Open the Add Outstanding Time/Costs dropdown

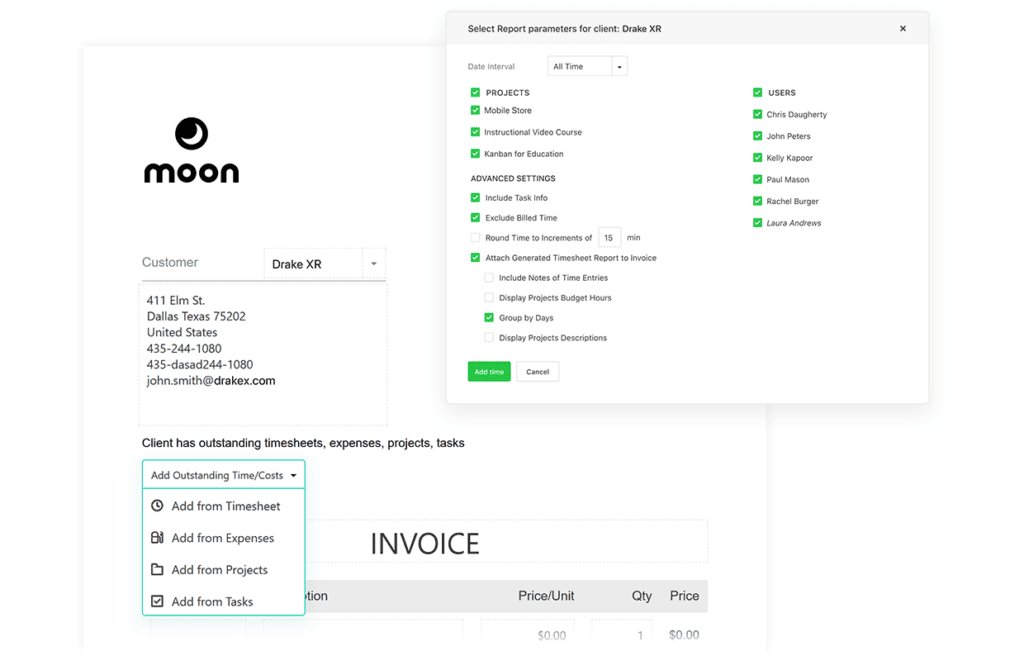coord(222,474)
